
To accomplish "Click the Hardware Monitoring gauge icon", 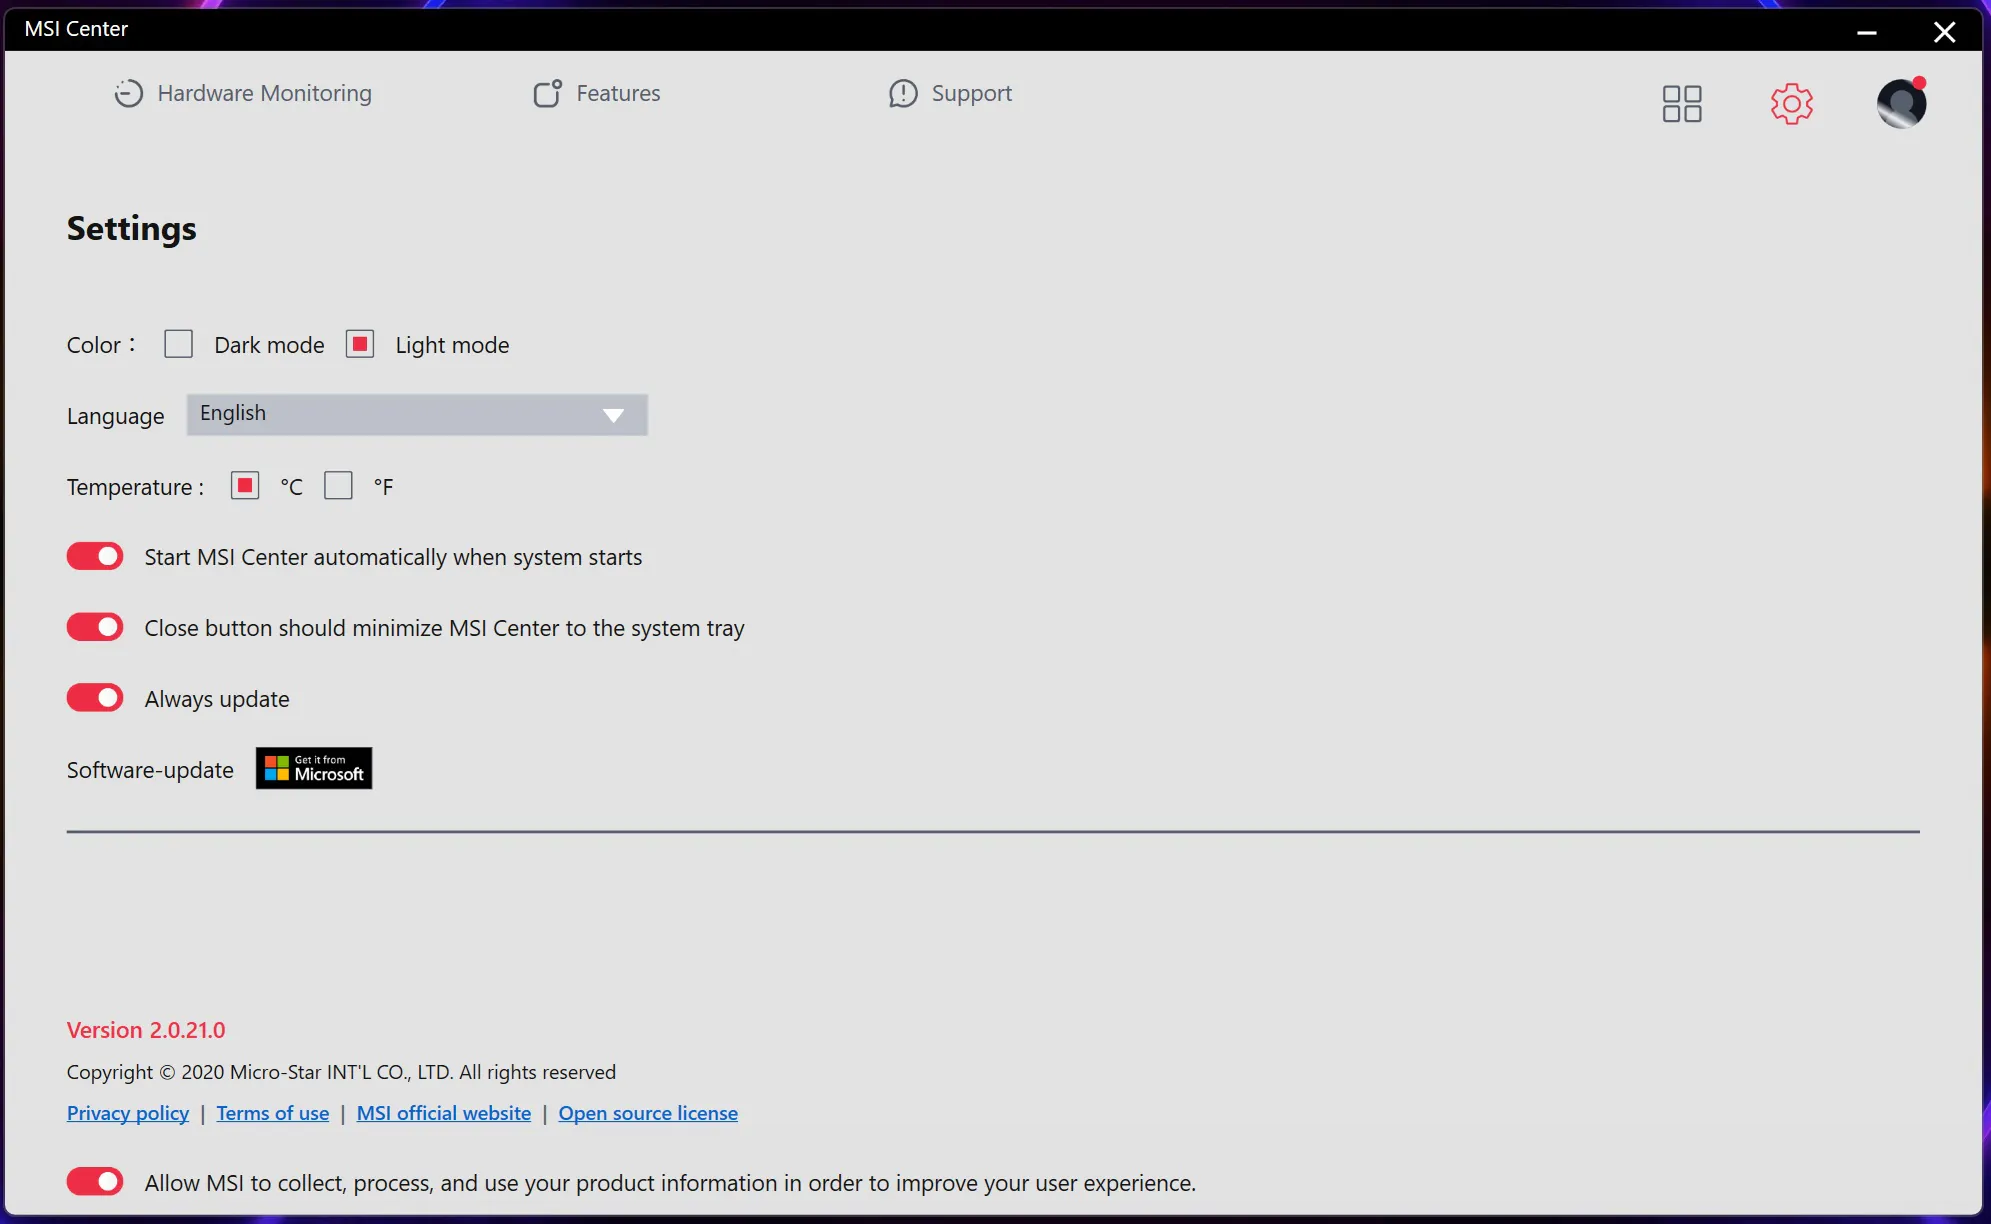I will pos(128,93).
